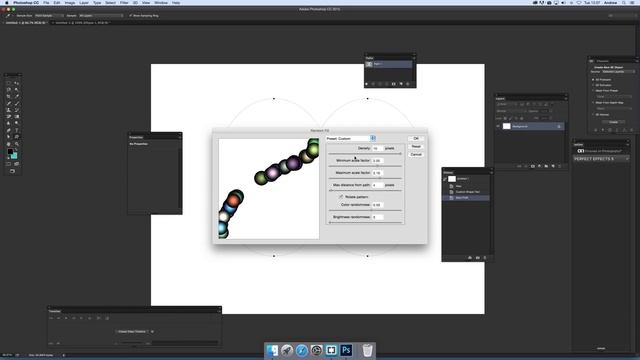Open Launchpad from the Dock
The height and width of the screenshot is (360, 640).
[x=287, y=350]
